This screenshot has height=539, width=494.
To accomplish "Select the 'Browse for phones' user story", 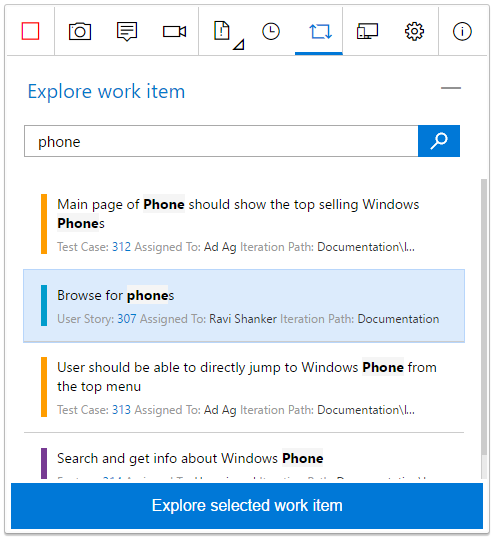I will [244, 306].
